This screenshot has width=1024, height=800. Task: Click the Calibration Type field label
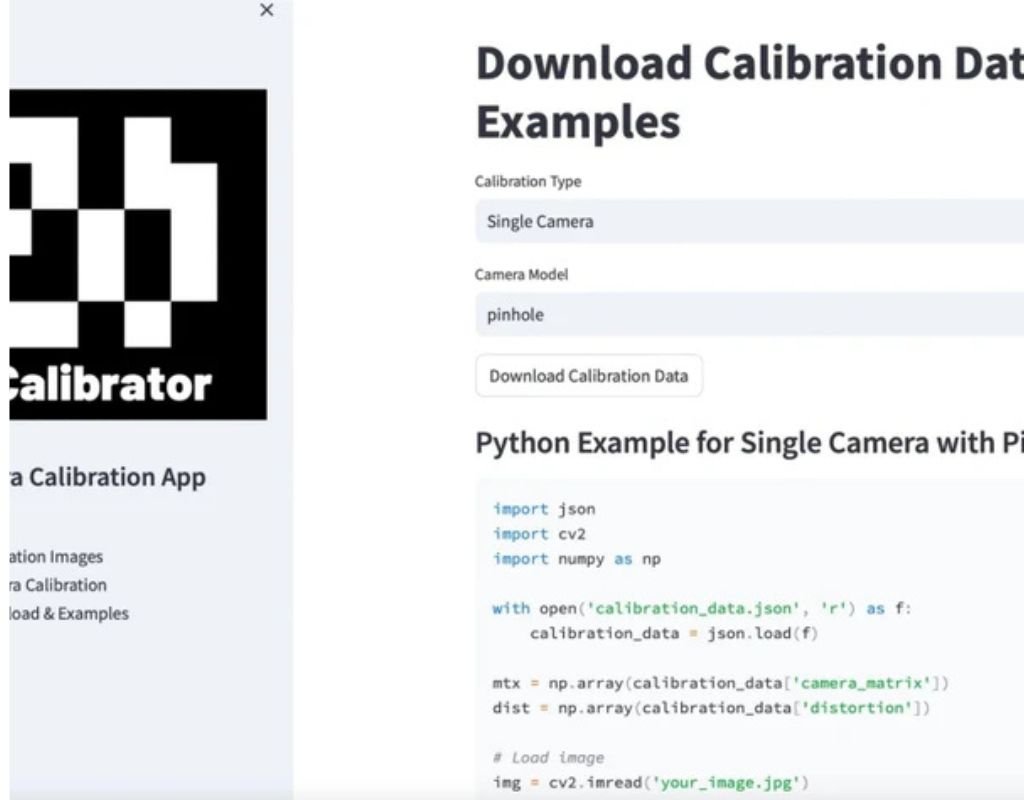(528, 182)
